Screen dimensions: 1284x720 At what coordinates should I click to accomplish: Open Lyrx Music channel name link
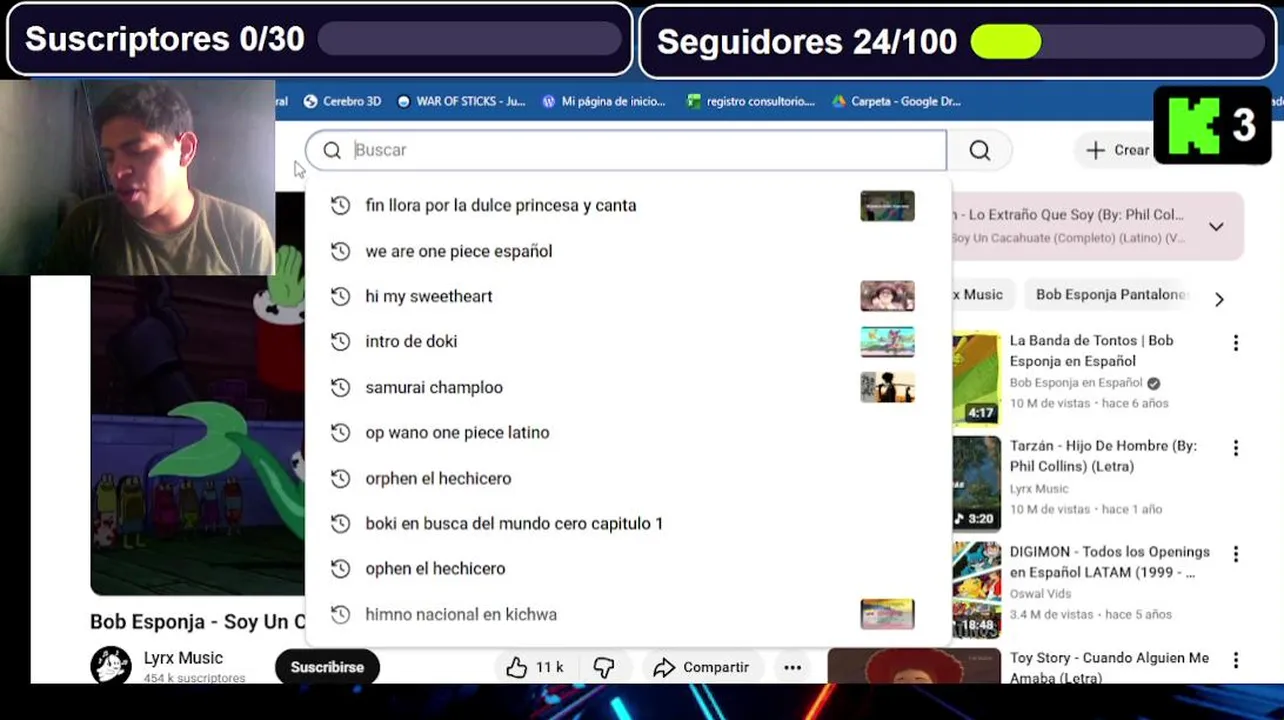(183, 658)
